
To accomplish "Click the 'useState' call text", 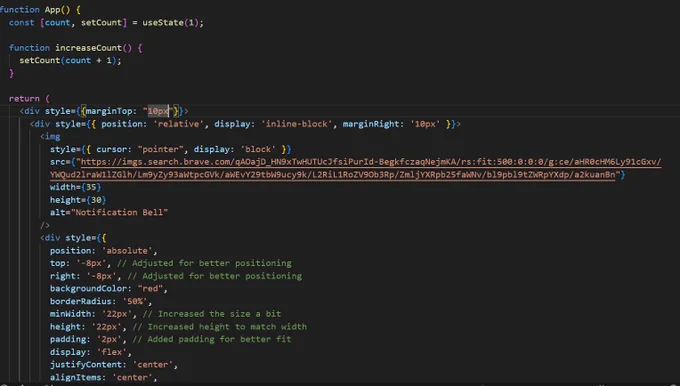I will click(x=163, y=23).
